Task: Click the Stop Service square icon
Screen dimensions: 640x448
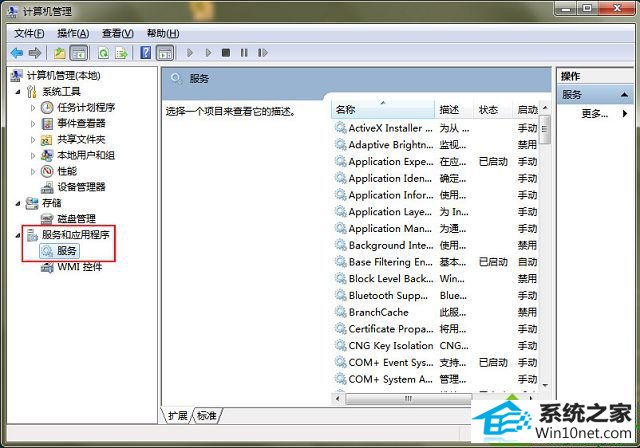Action: point(226,53)
